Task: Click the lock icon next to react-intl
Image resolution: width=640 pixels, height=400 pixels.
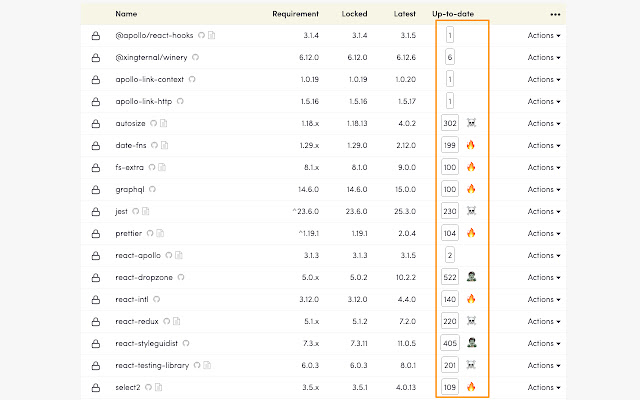Action: 96,300
